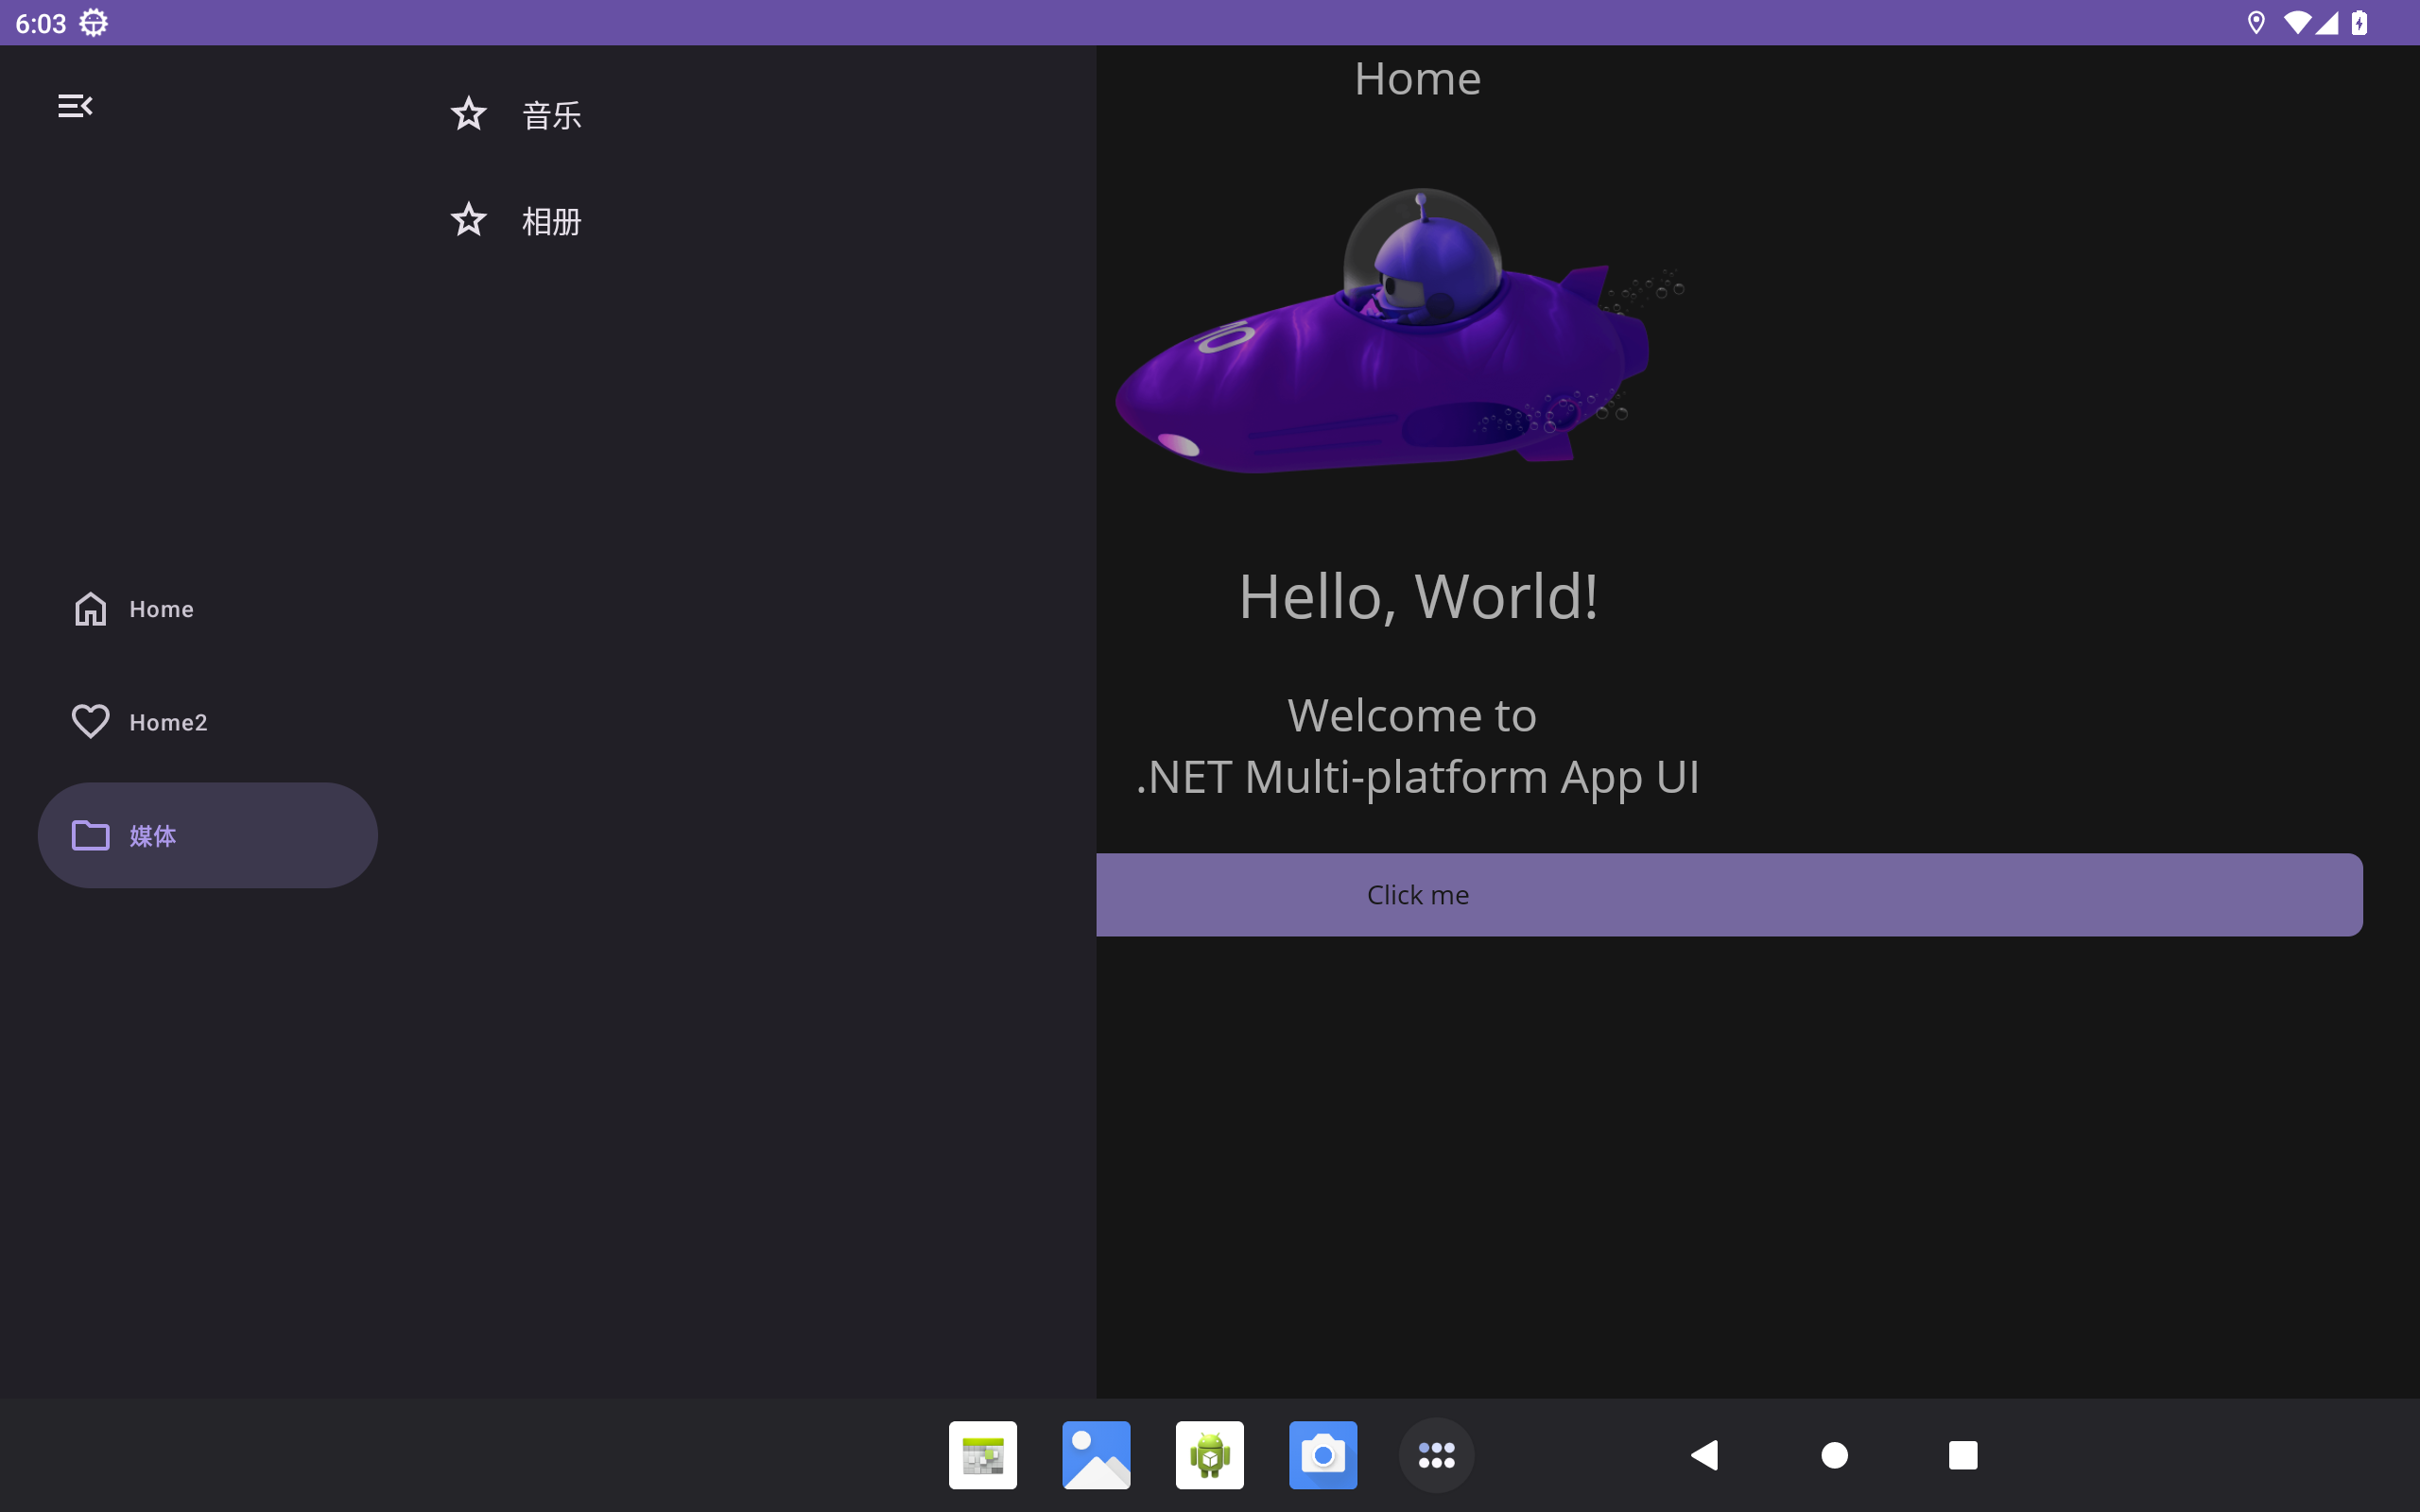This screenshot has height=1512, width=2420.
Task: Open the camera app in taskbar
Action: 1323,1455
